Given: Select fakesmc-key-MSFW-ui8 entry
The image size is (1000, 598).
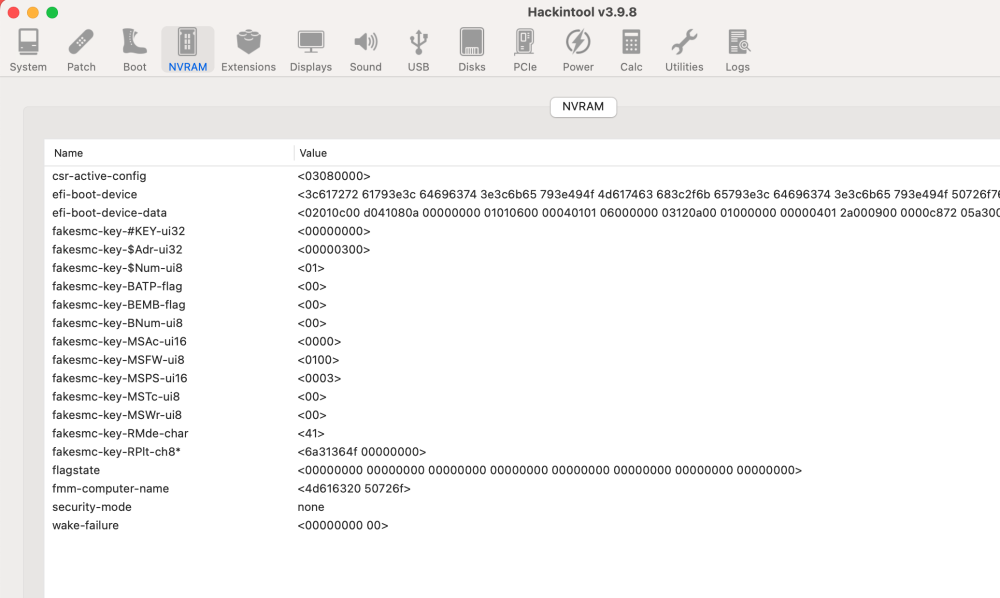Looking at the screenshot, I should tap(118, 360).
